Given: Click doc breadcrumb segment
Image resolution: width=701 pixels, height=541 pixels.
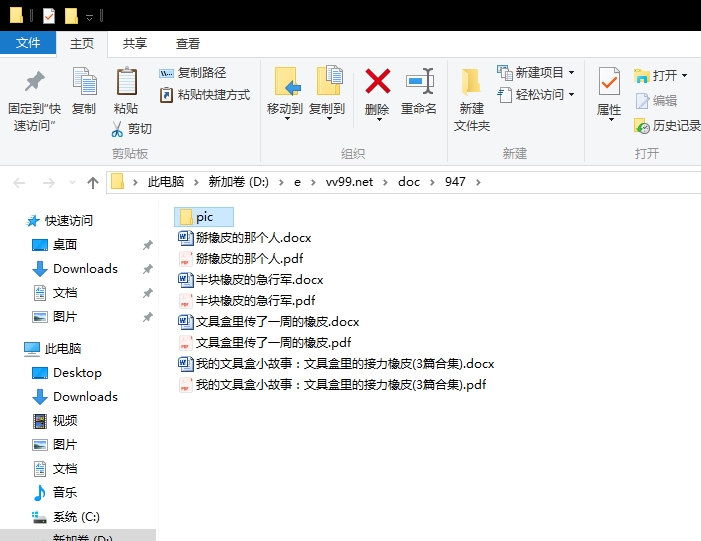Looking at the screenshot, I should coord(409,182).
